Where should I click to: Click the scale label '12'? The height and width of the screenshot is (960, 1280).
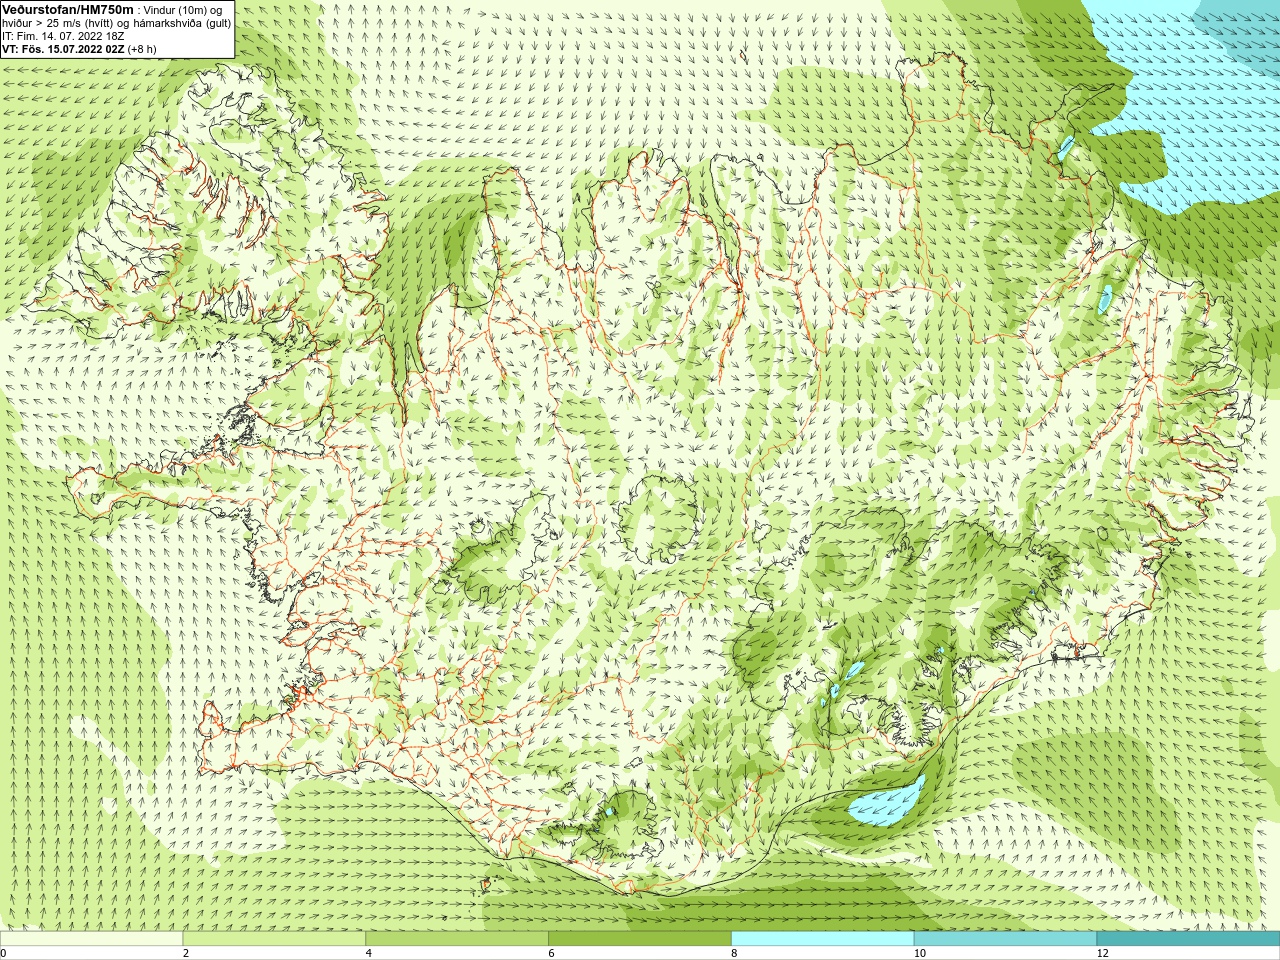[1102, 953]
